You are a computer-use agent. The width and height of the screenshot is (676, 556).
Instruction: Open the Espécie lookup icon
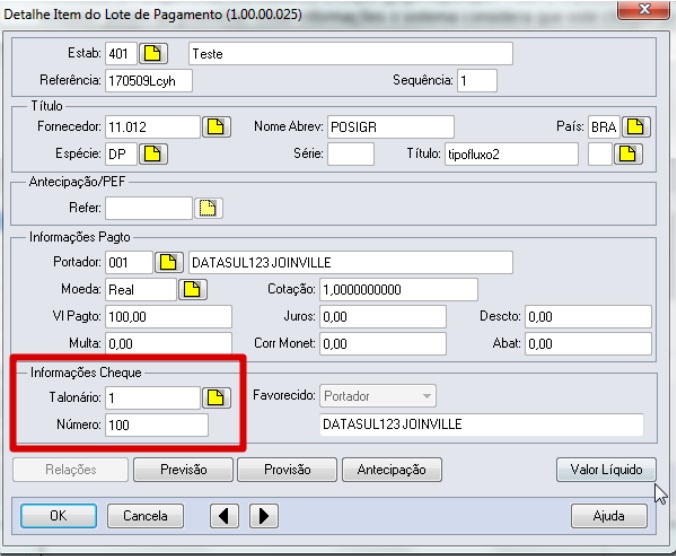(x=153, y=154)
